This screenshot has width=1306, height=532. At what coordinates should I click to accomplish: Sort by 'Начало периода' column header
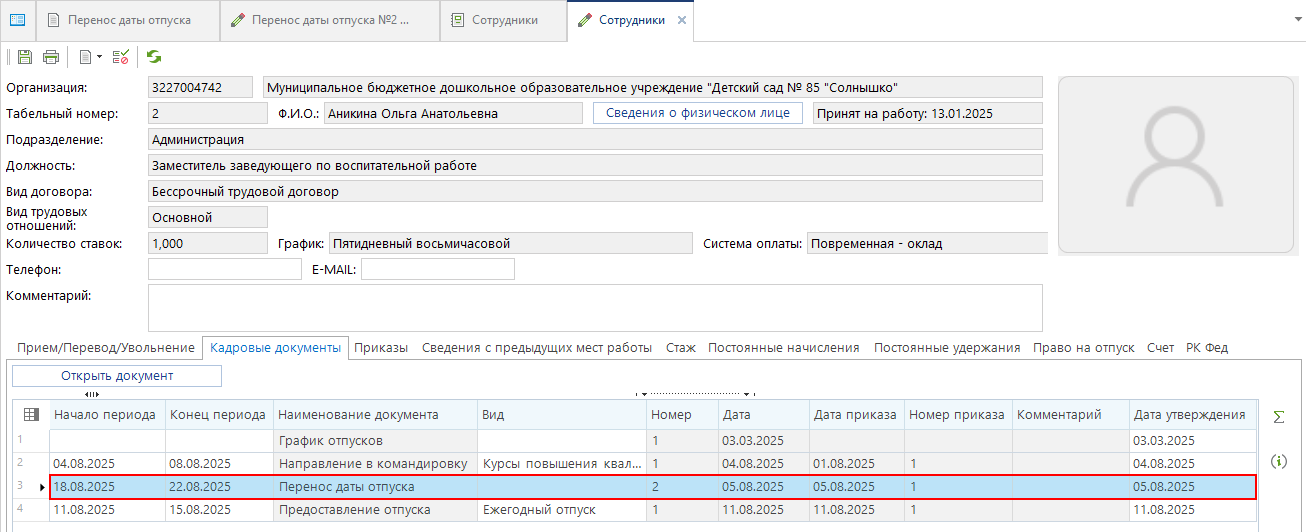click(105, 415)
